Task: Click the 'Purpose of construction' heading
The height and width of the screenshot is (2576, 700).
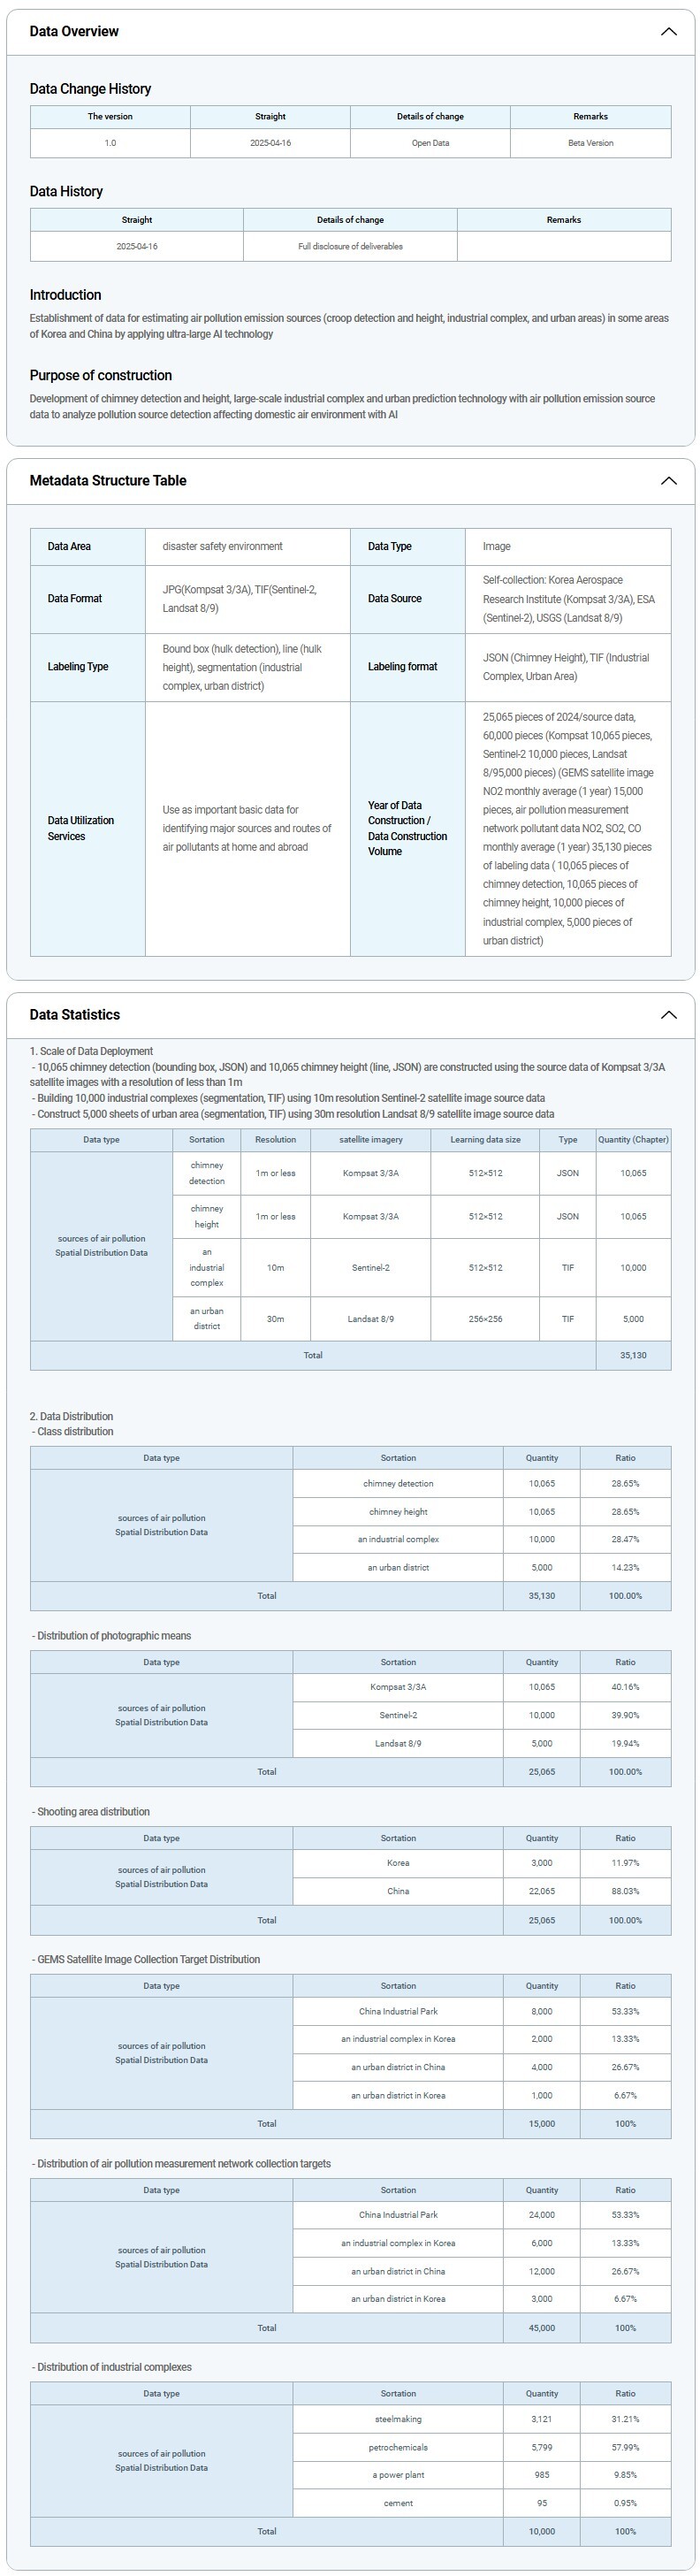Action: [x=101, y=376]
